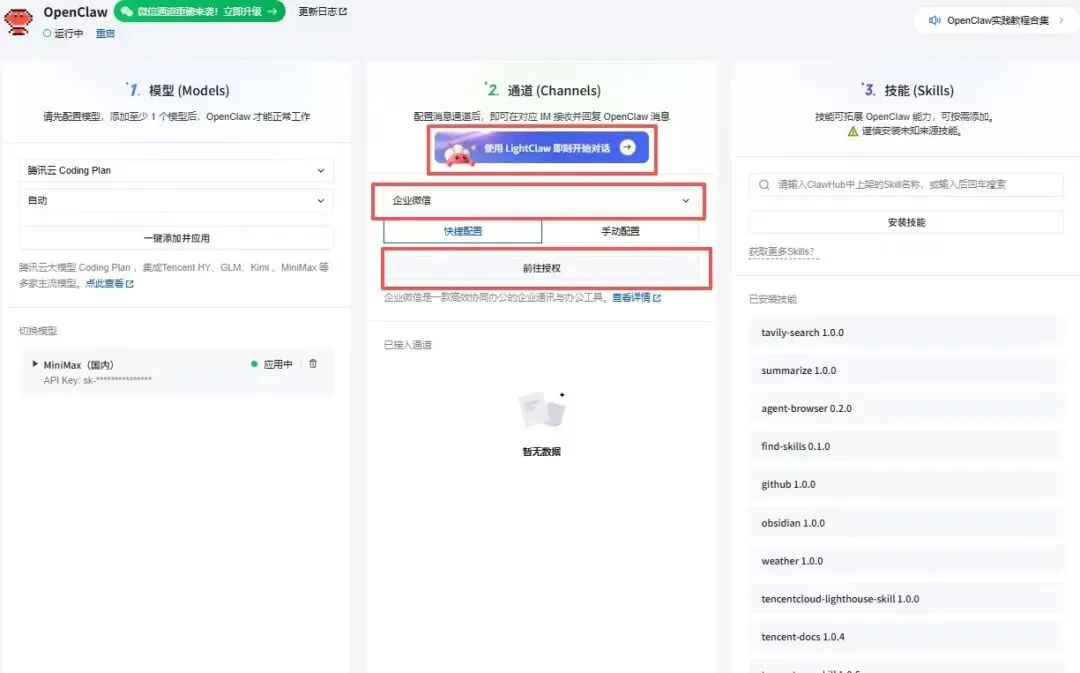This screenshot has width=1080, height=673.
Task: Select the obsidian 1.0.0 skill
Action: click(x=906, y=523)
